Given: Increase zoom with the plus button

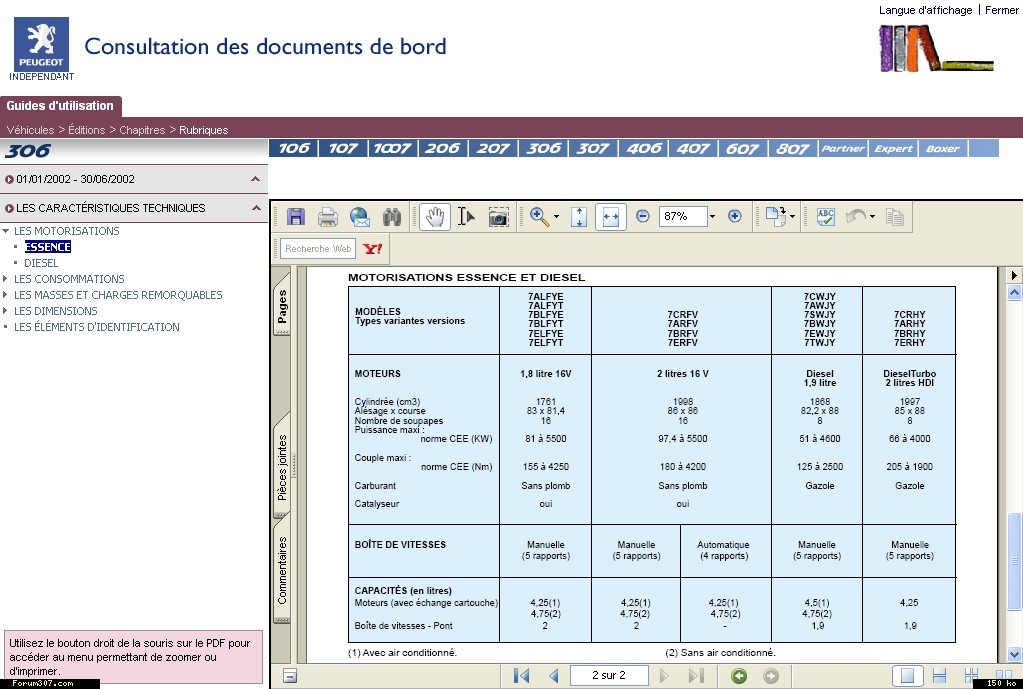Looking at the screenshot, I should 735,216.
